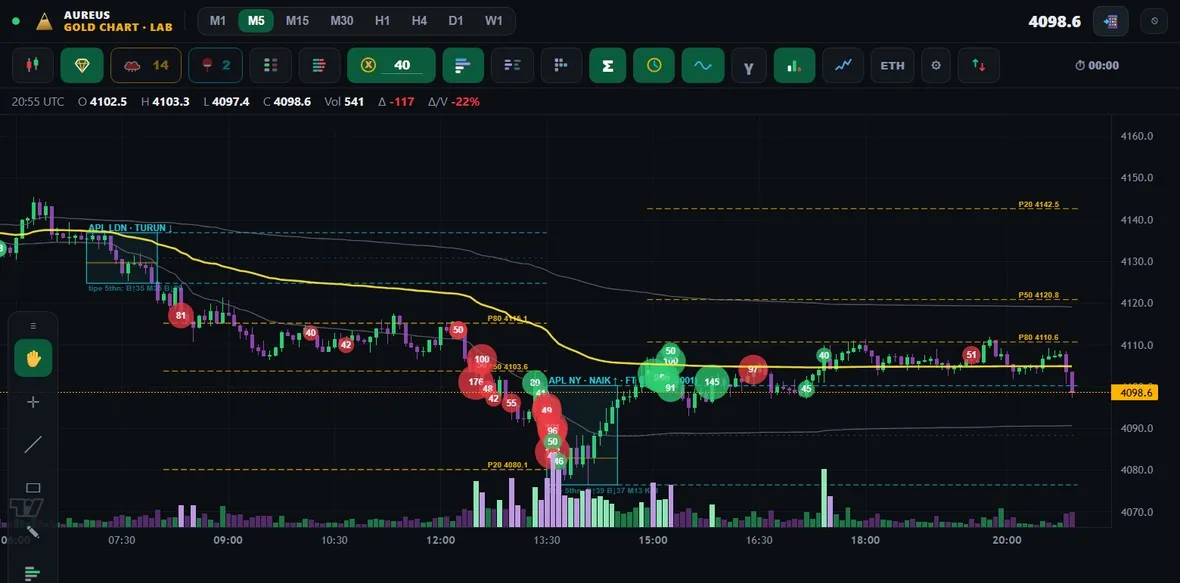Click the gamma symbol button
This screenshot has height=583, width=1180.
pos(749,65)
